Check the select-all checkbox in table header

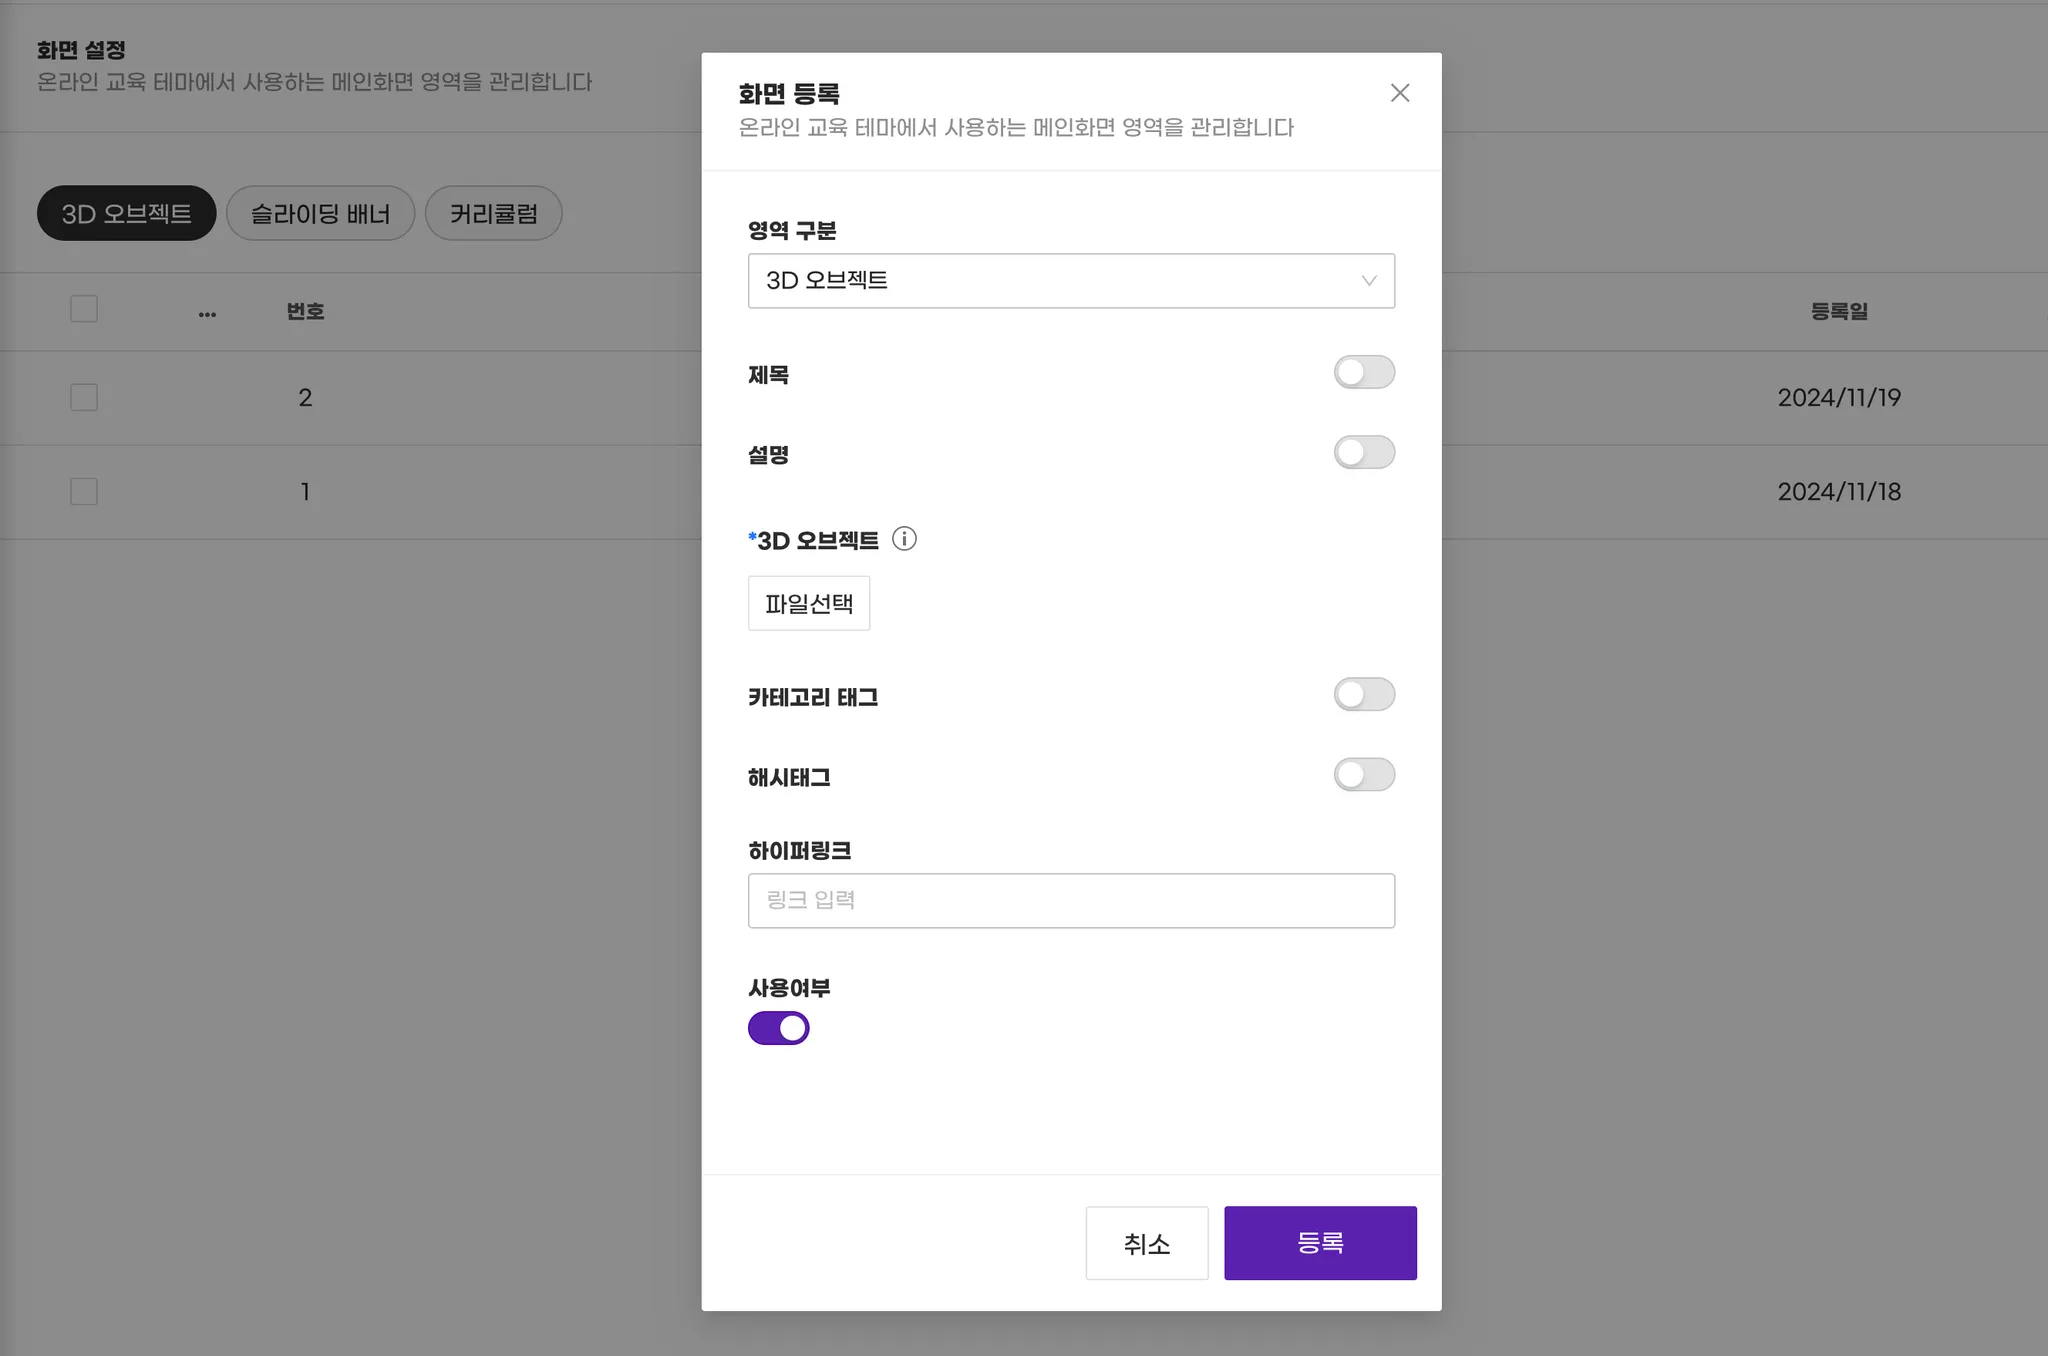point(84,309)
